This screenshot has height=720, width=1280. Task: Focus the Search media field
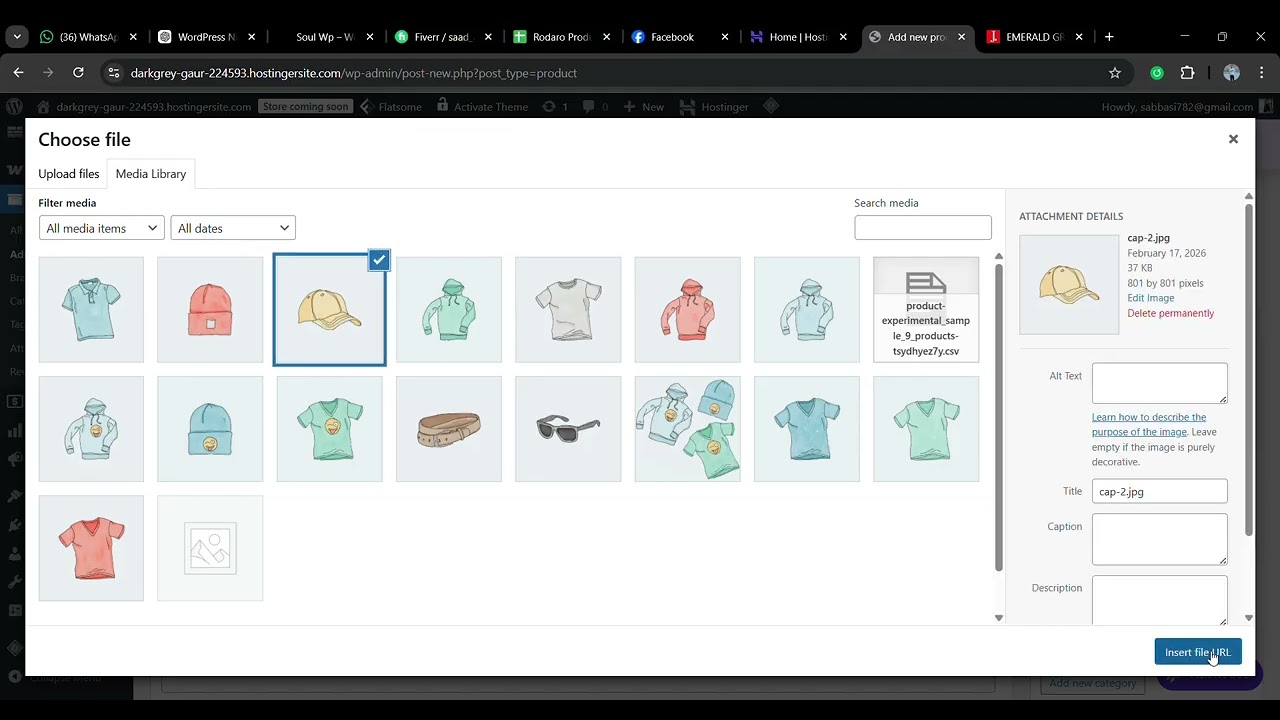(x=923, y=227)
